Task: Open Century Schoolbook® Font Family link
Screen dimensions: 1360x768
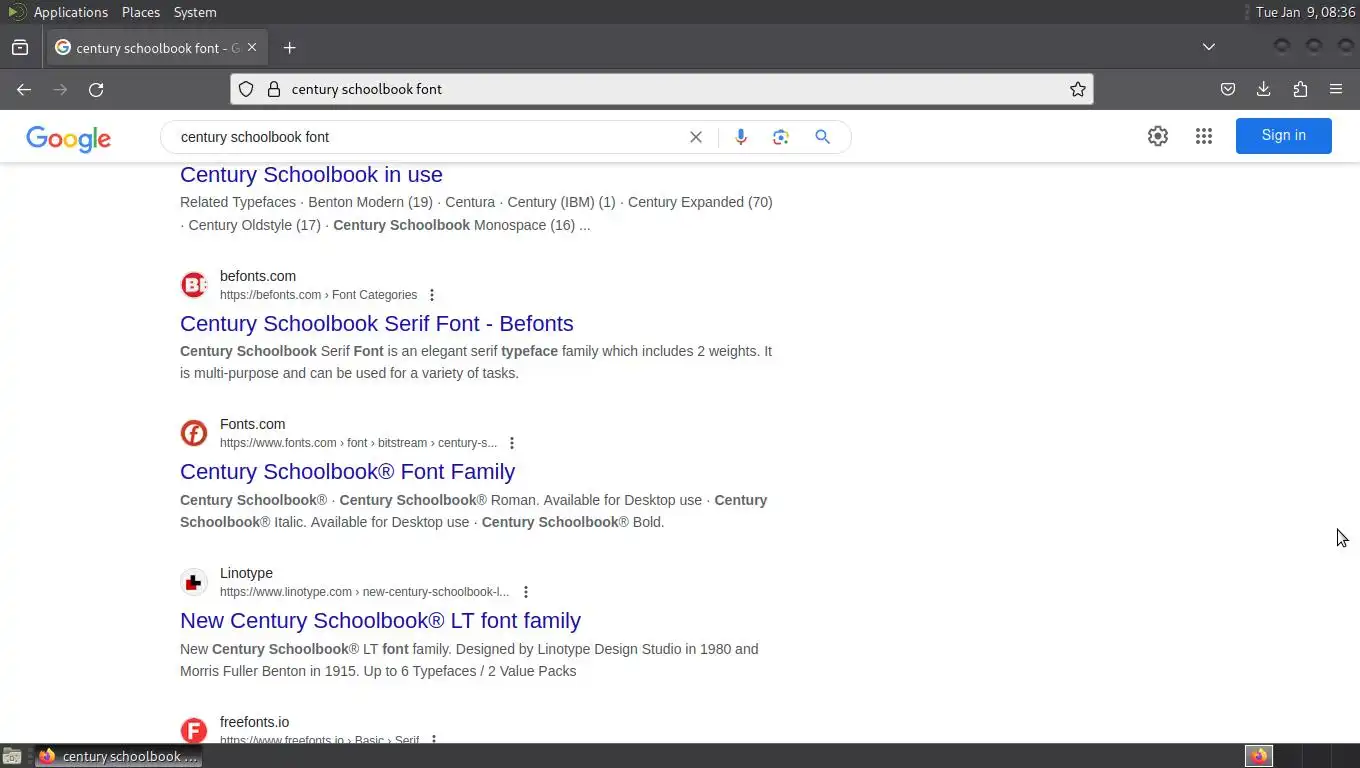Action: pos(347,471)
